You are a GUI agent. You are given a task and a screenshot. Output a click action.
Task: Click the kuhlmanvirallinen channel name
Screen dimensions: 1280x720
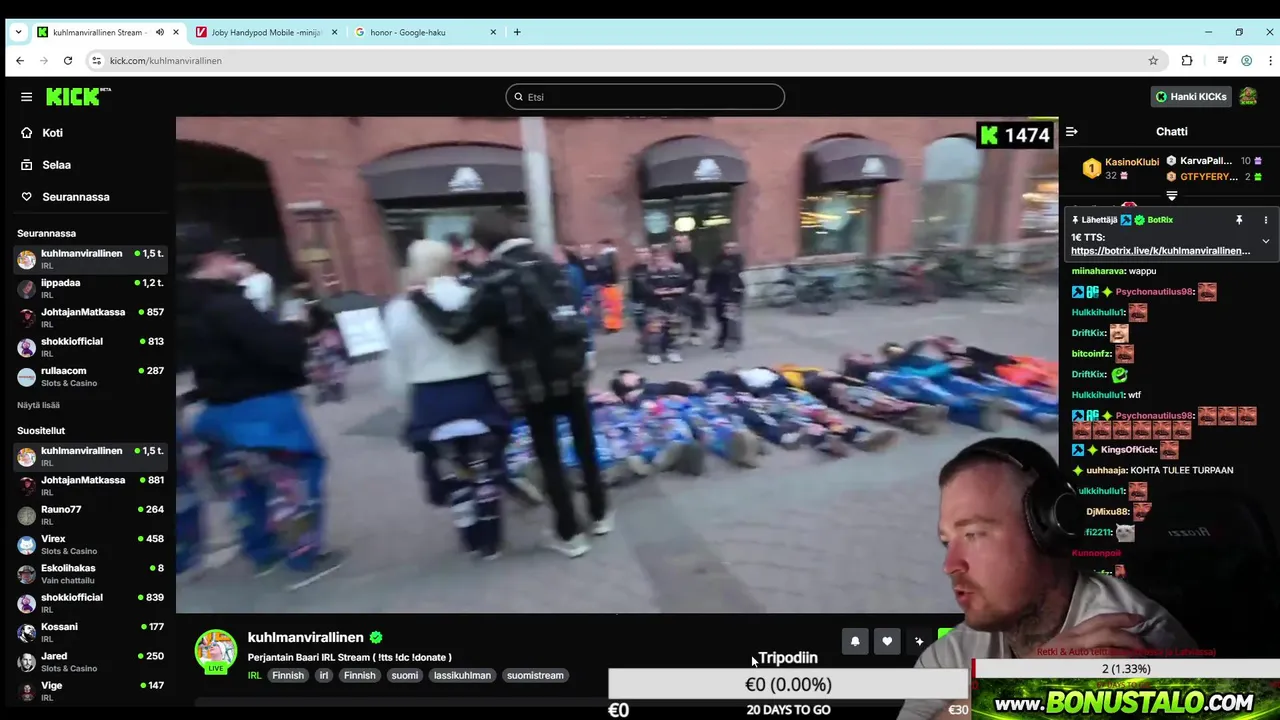point(305,637)
